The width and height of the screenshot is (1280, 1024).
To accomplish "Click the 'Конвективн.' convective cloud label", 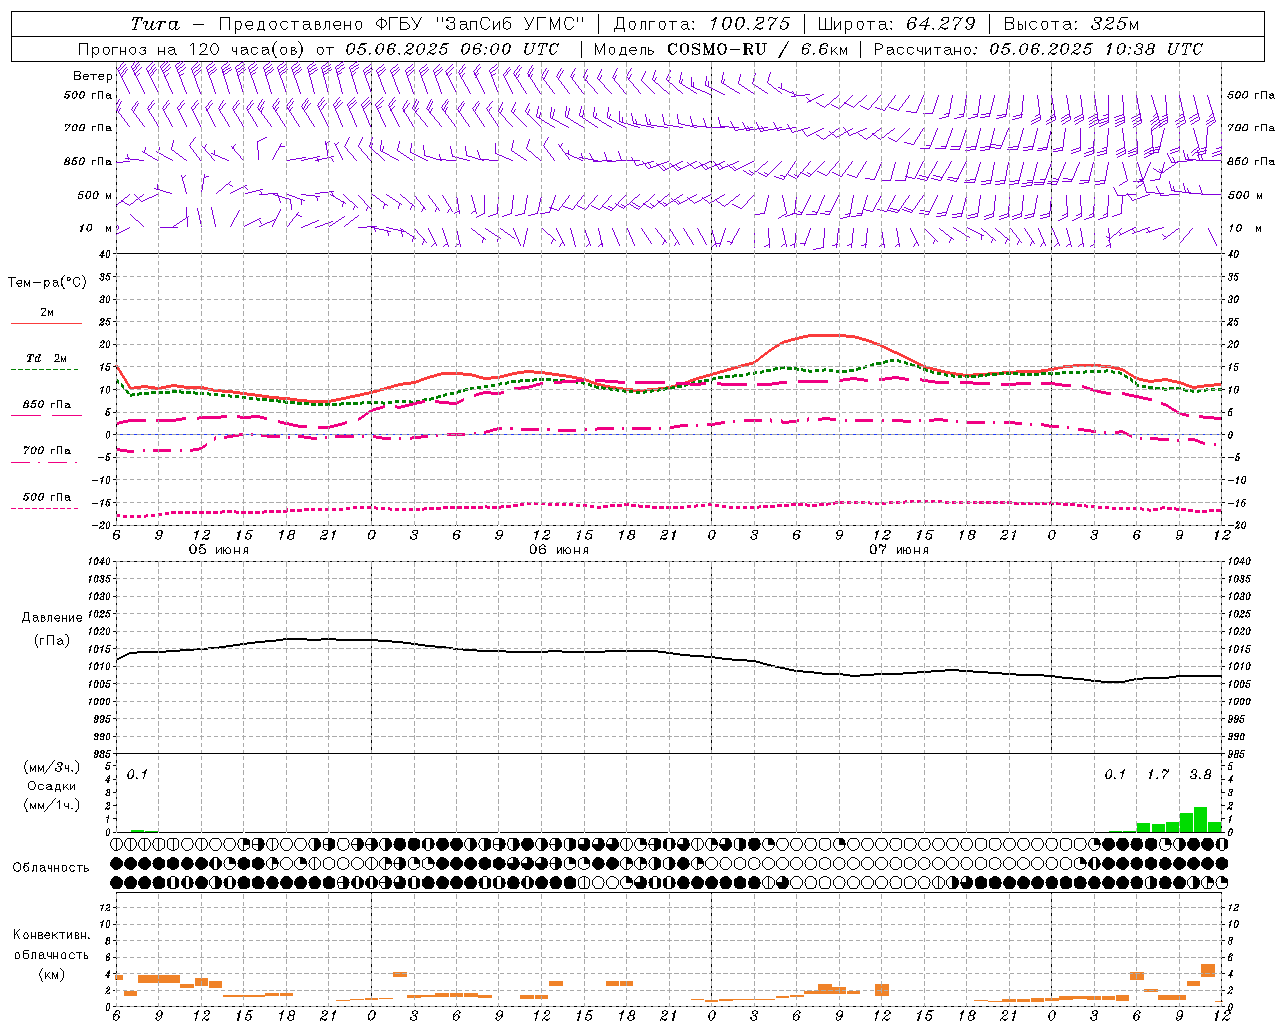I will [52, 934].
